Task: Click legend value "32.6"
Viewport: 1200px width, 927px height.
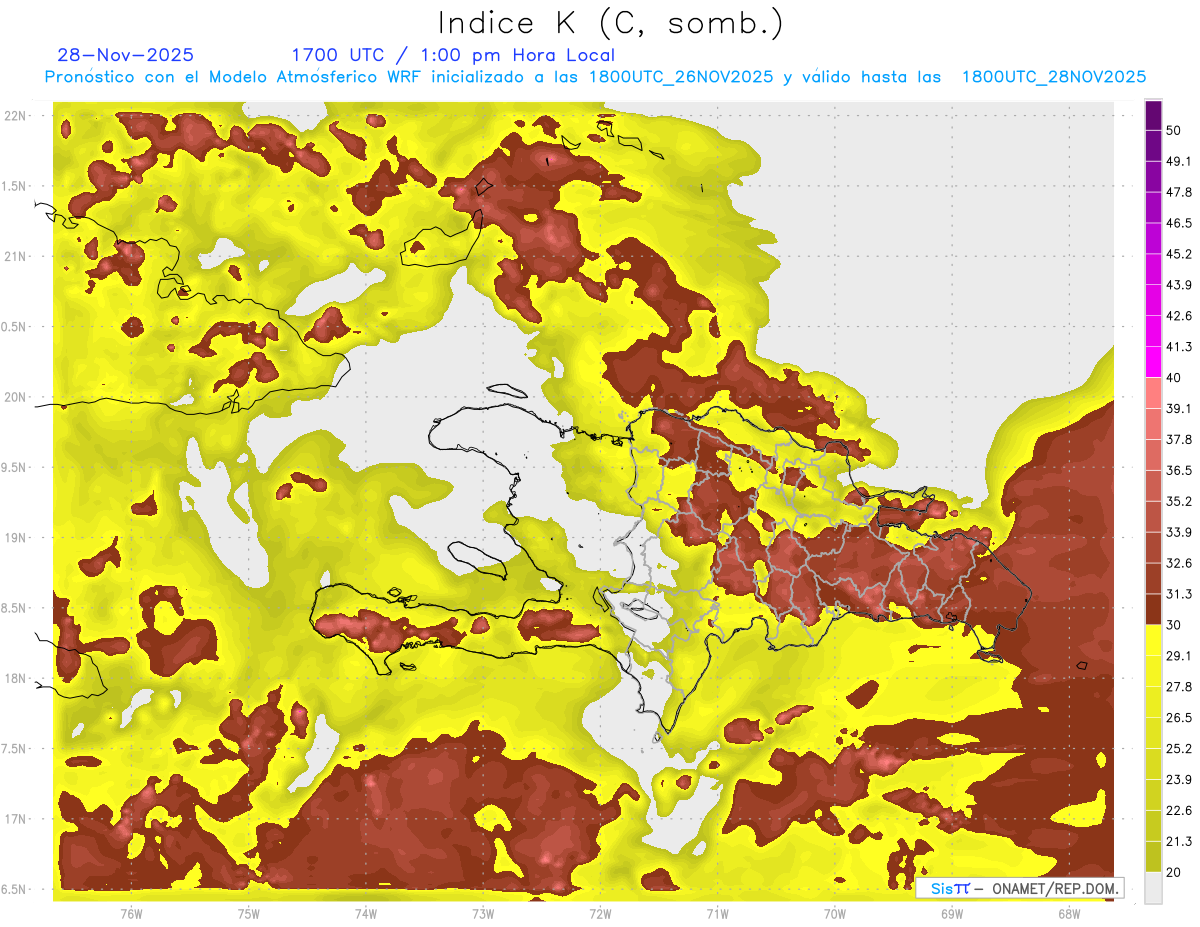Action: click(x=1179, y=563)
